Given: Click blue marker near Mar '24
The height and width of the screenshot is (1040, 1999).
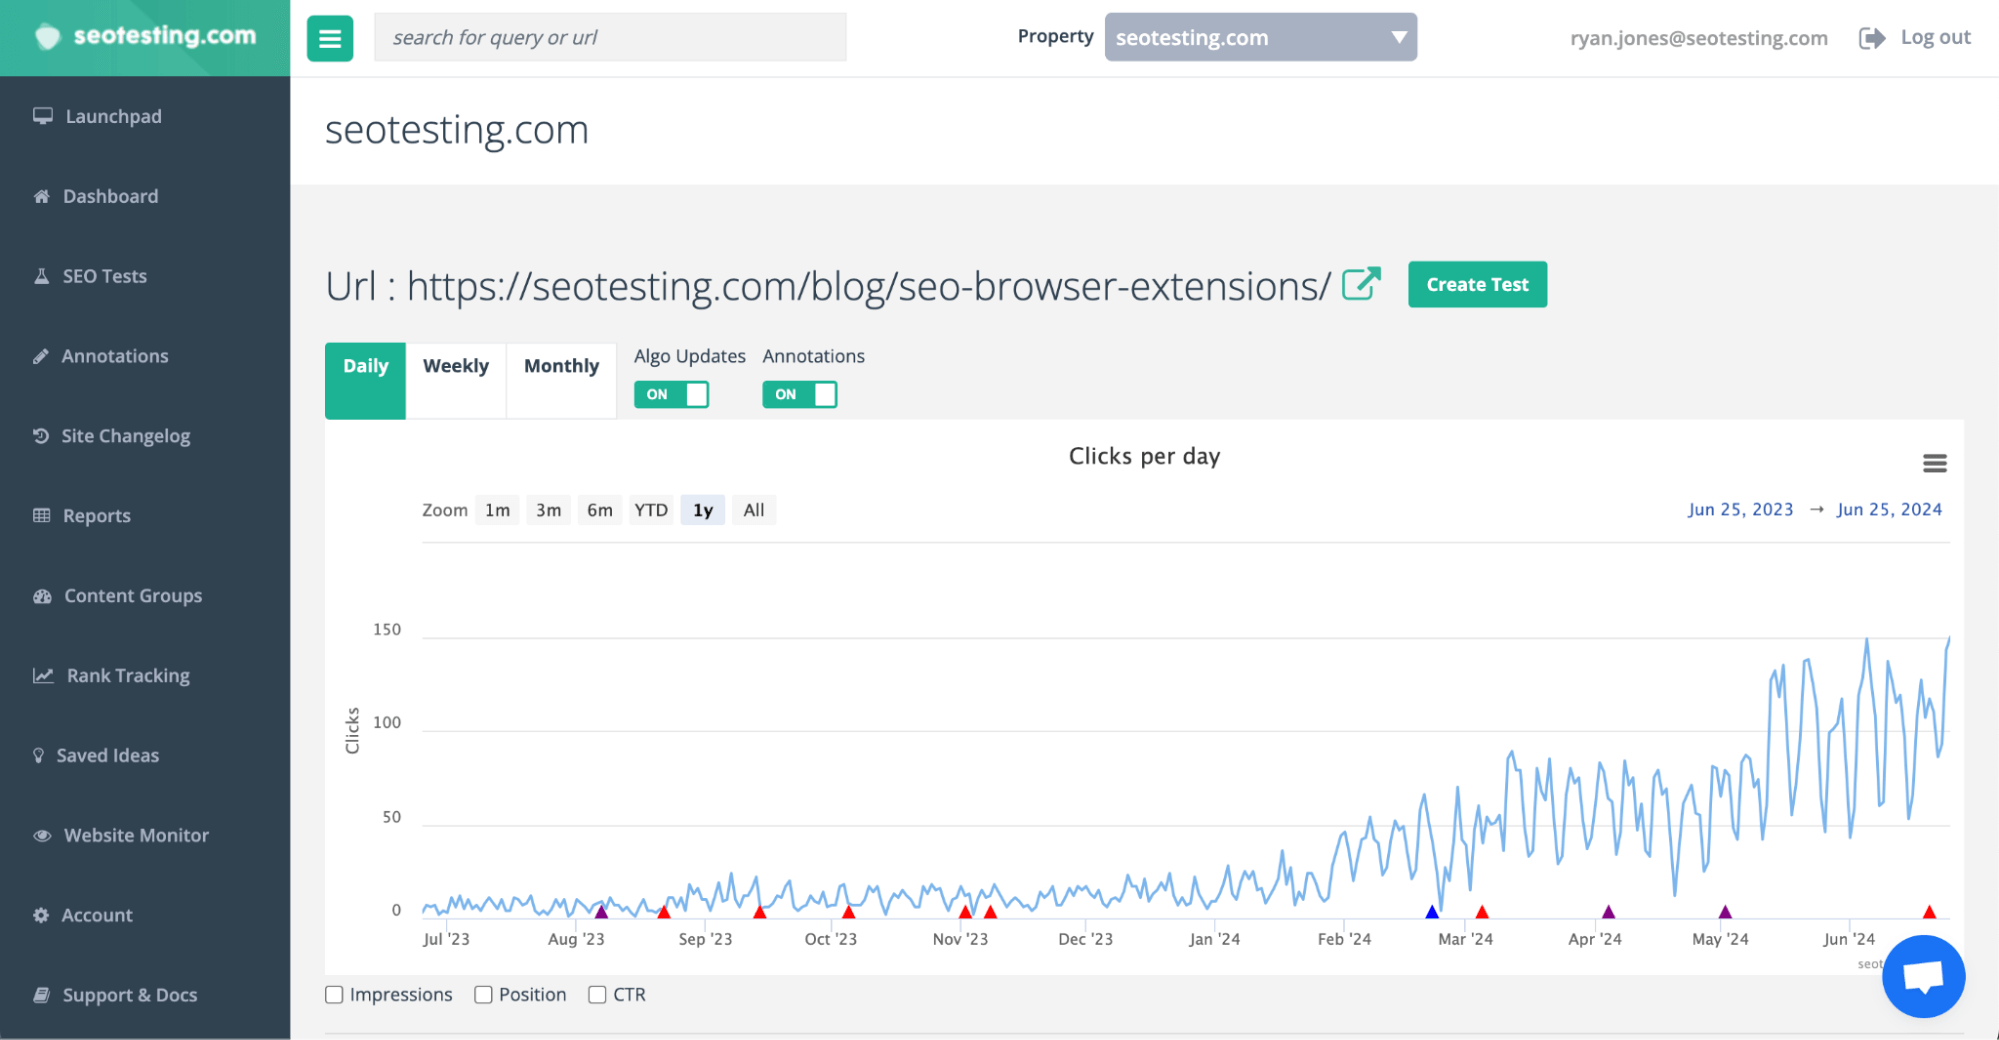Looking at the screenshot, I should (1432, 912).
